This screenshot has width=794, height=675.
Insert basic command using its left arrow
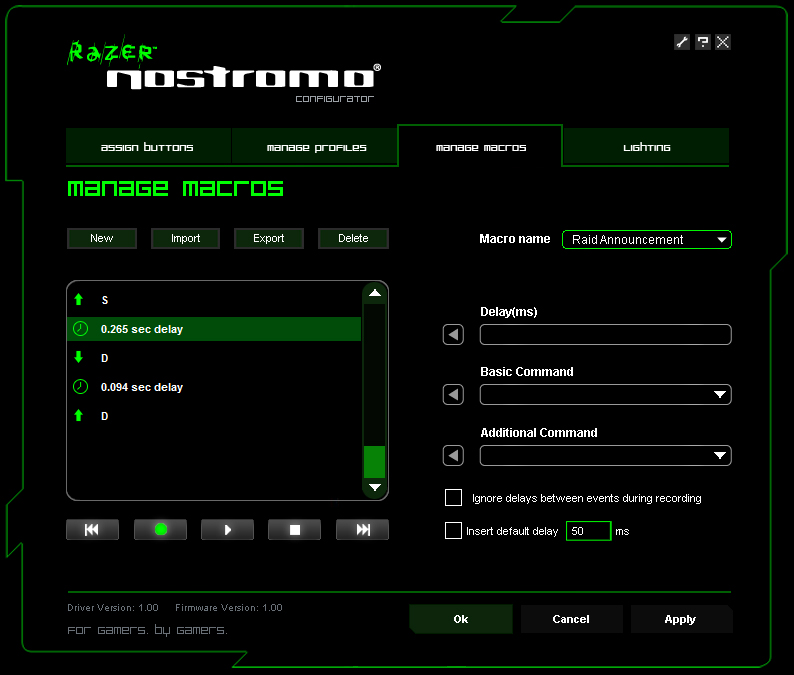click(453, 395)
